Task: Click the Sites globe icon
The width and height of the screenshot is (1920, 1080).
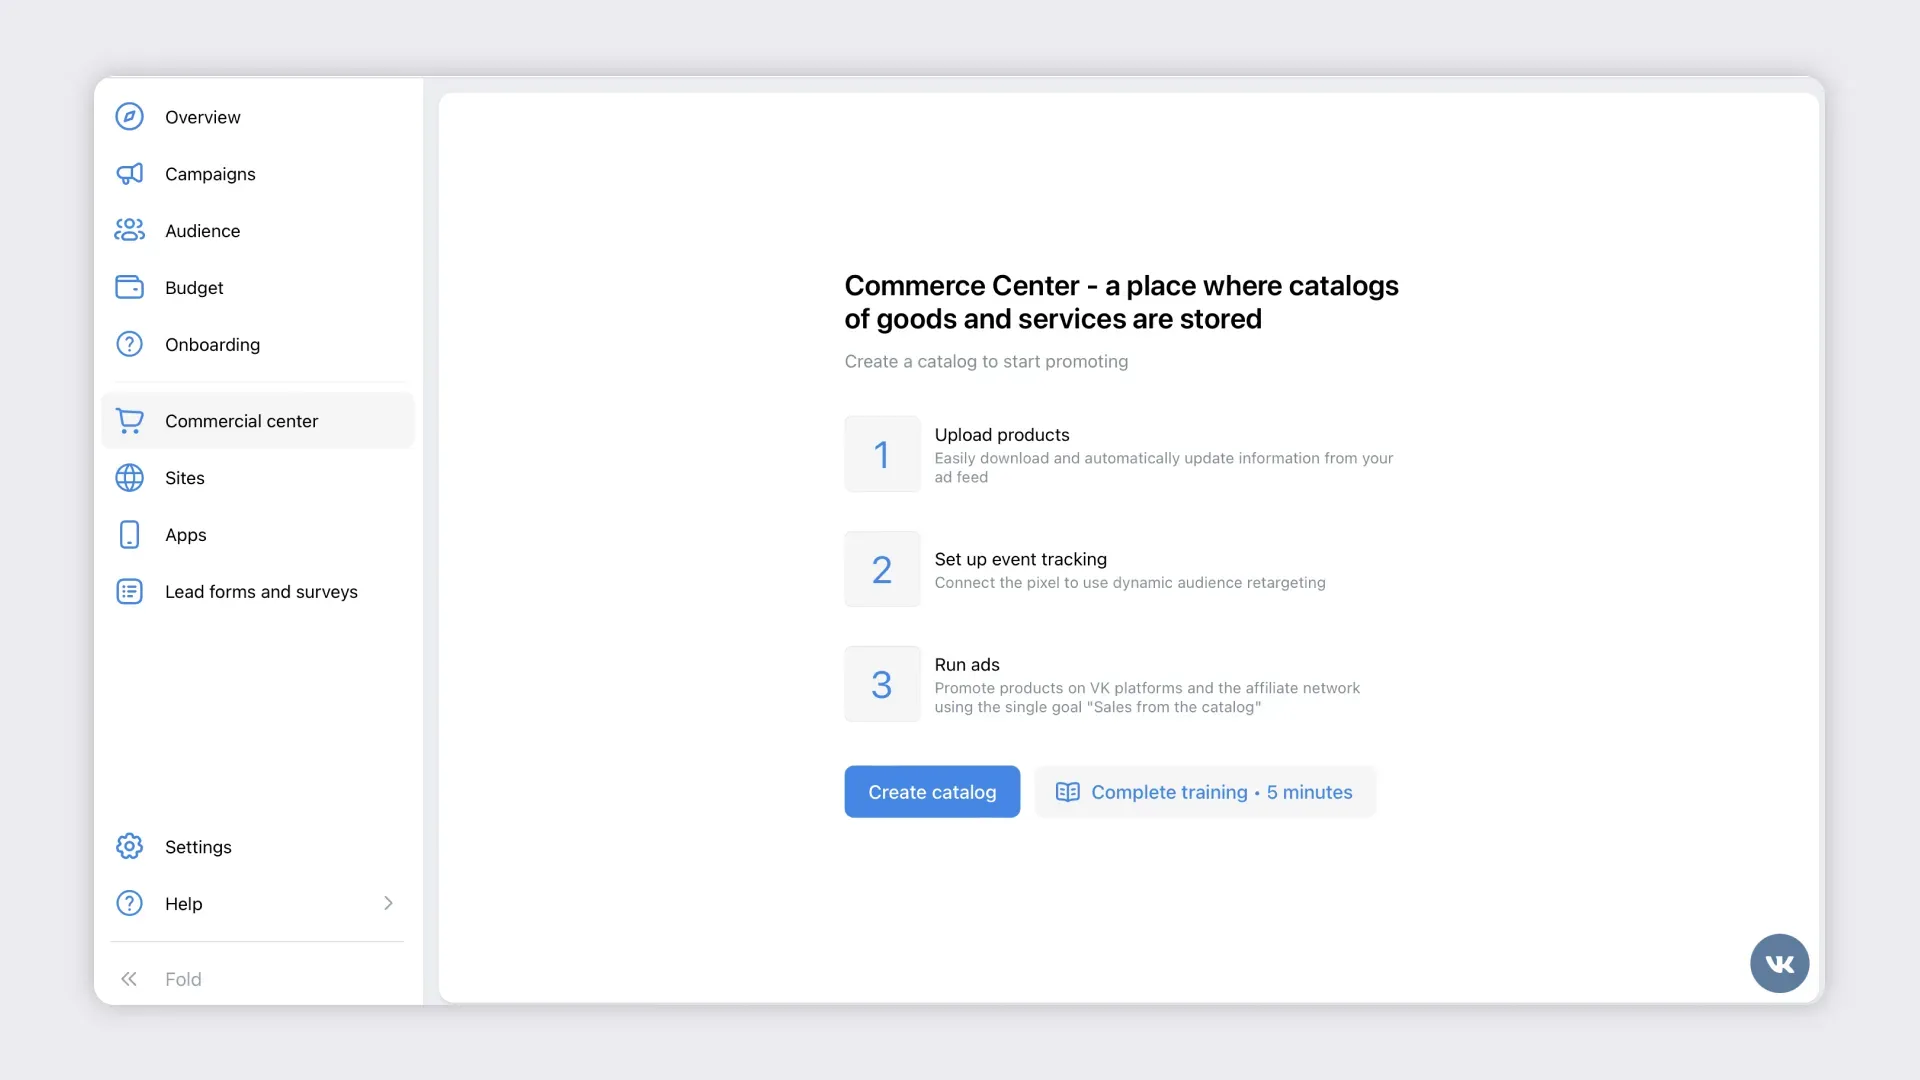Action: point(129,478)
